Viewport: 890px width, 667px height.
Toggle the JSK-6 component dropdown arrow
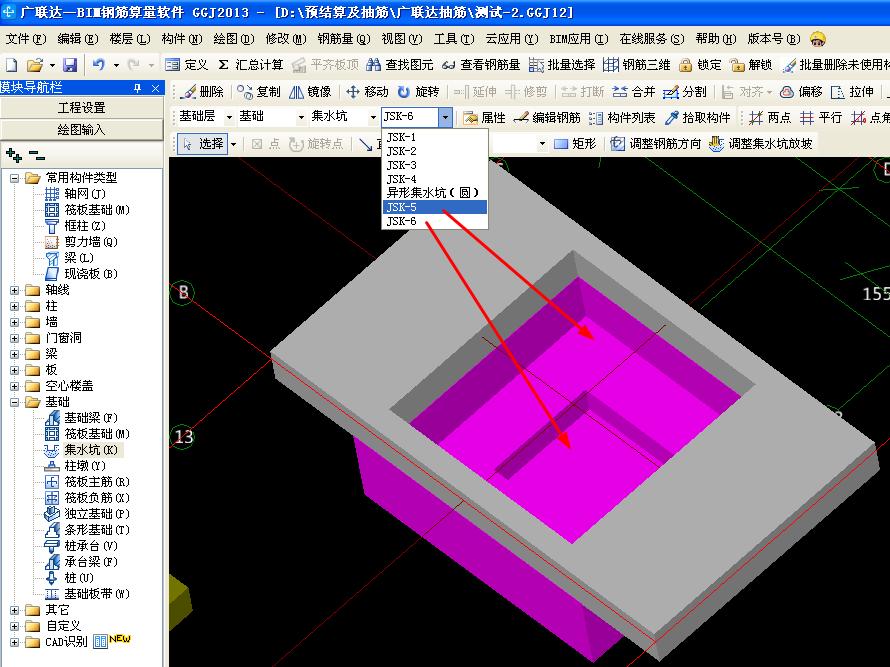click(446, 118)
